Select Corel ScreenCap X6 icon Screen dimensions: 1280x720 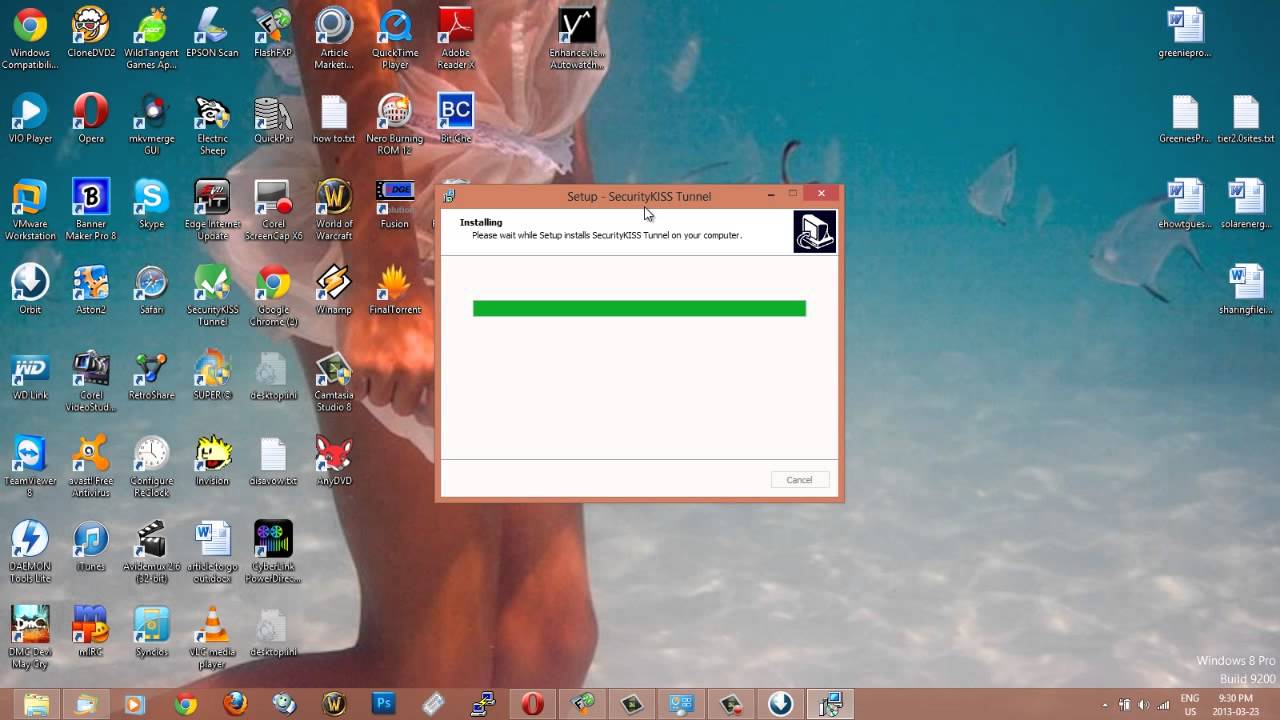click(273, 210)
